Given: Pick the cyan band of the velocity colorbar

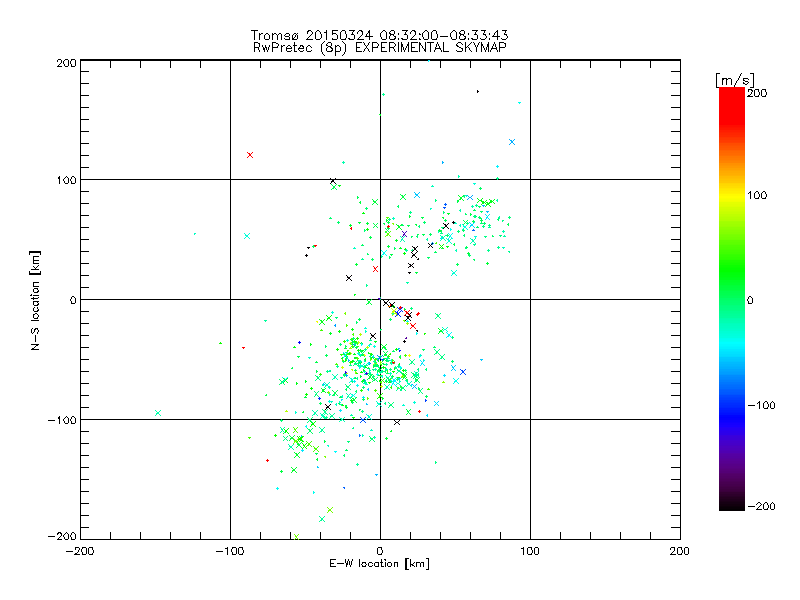Looking at the screenshot, I should [732, 342].
